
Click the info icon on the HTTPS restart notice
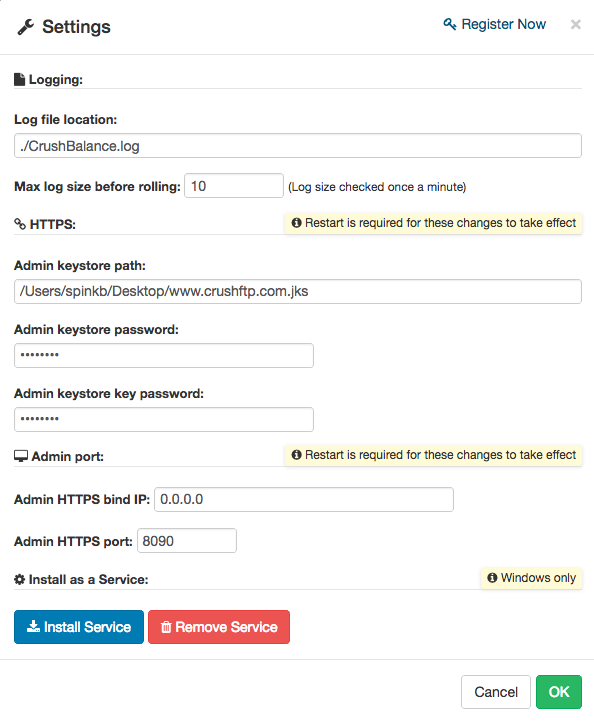coord(297,223)
